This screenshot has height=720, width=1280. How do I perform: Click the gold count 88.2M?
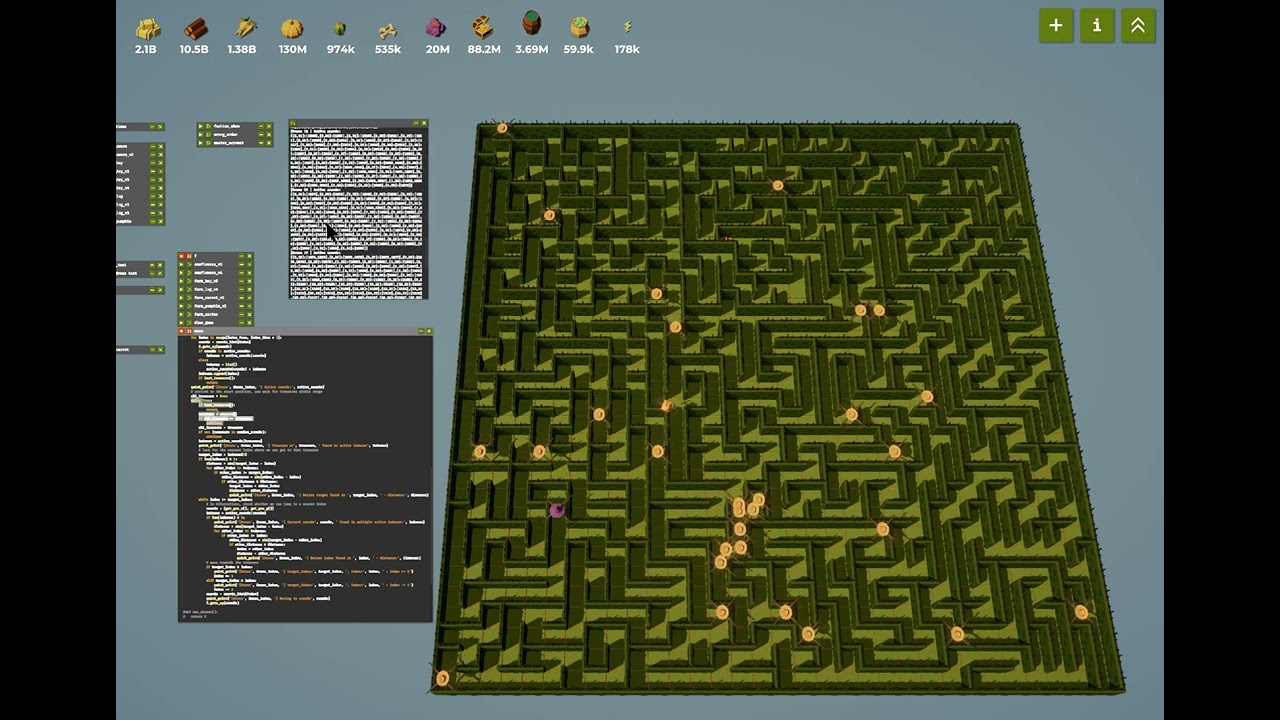click(x=484, y=49)
